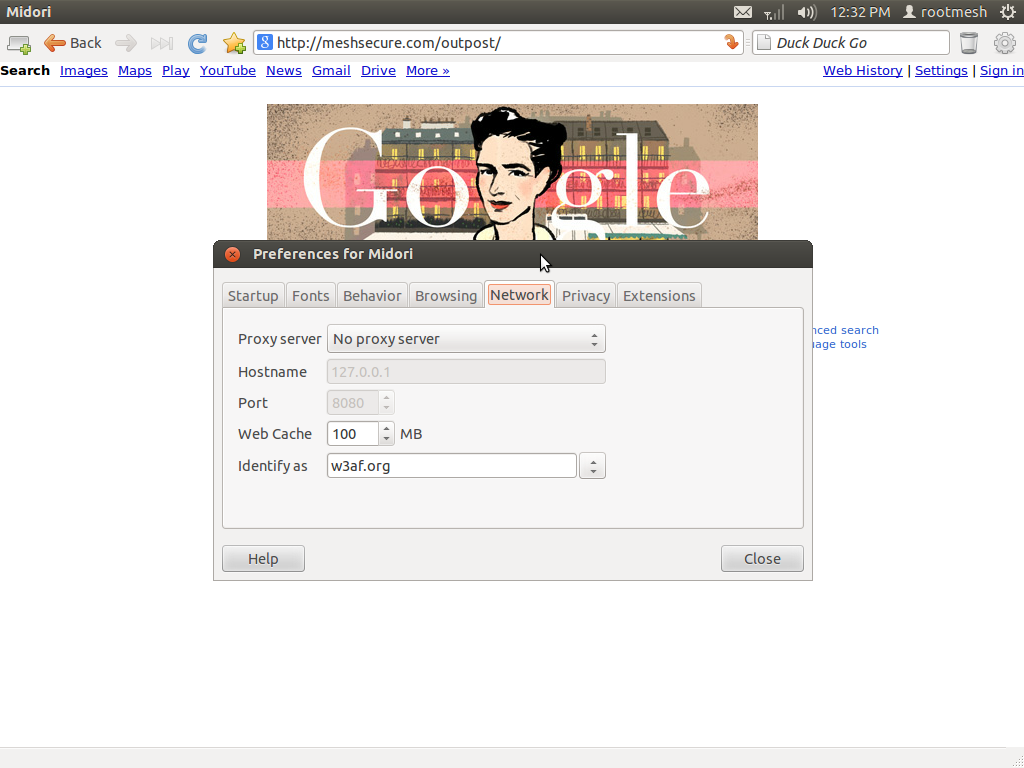Open the network signal indicator
This screenshot has height=768, width=1024.
(x=774, y=12)
